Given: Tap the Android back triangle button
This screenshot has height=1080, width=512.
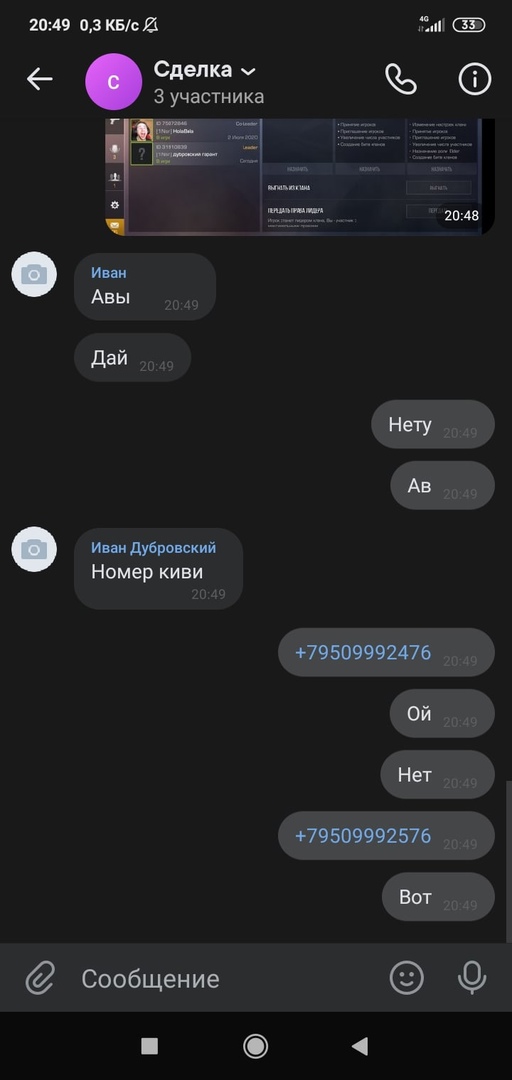Looking at the screenshot, I should [x=360, y=1046].
